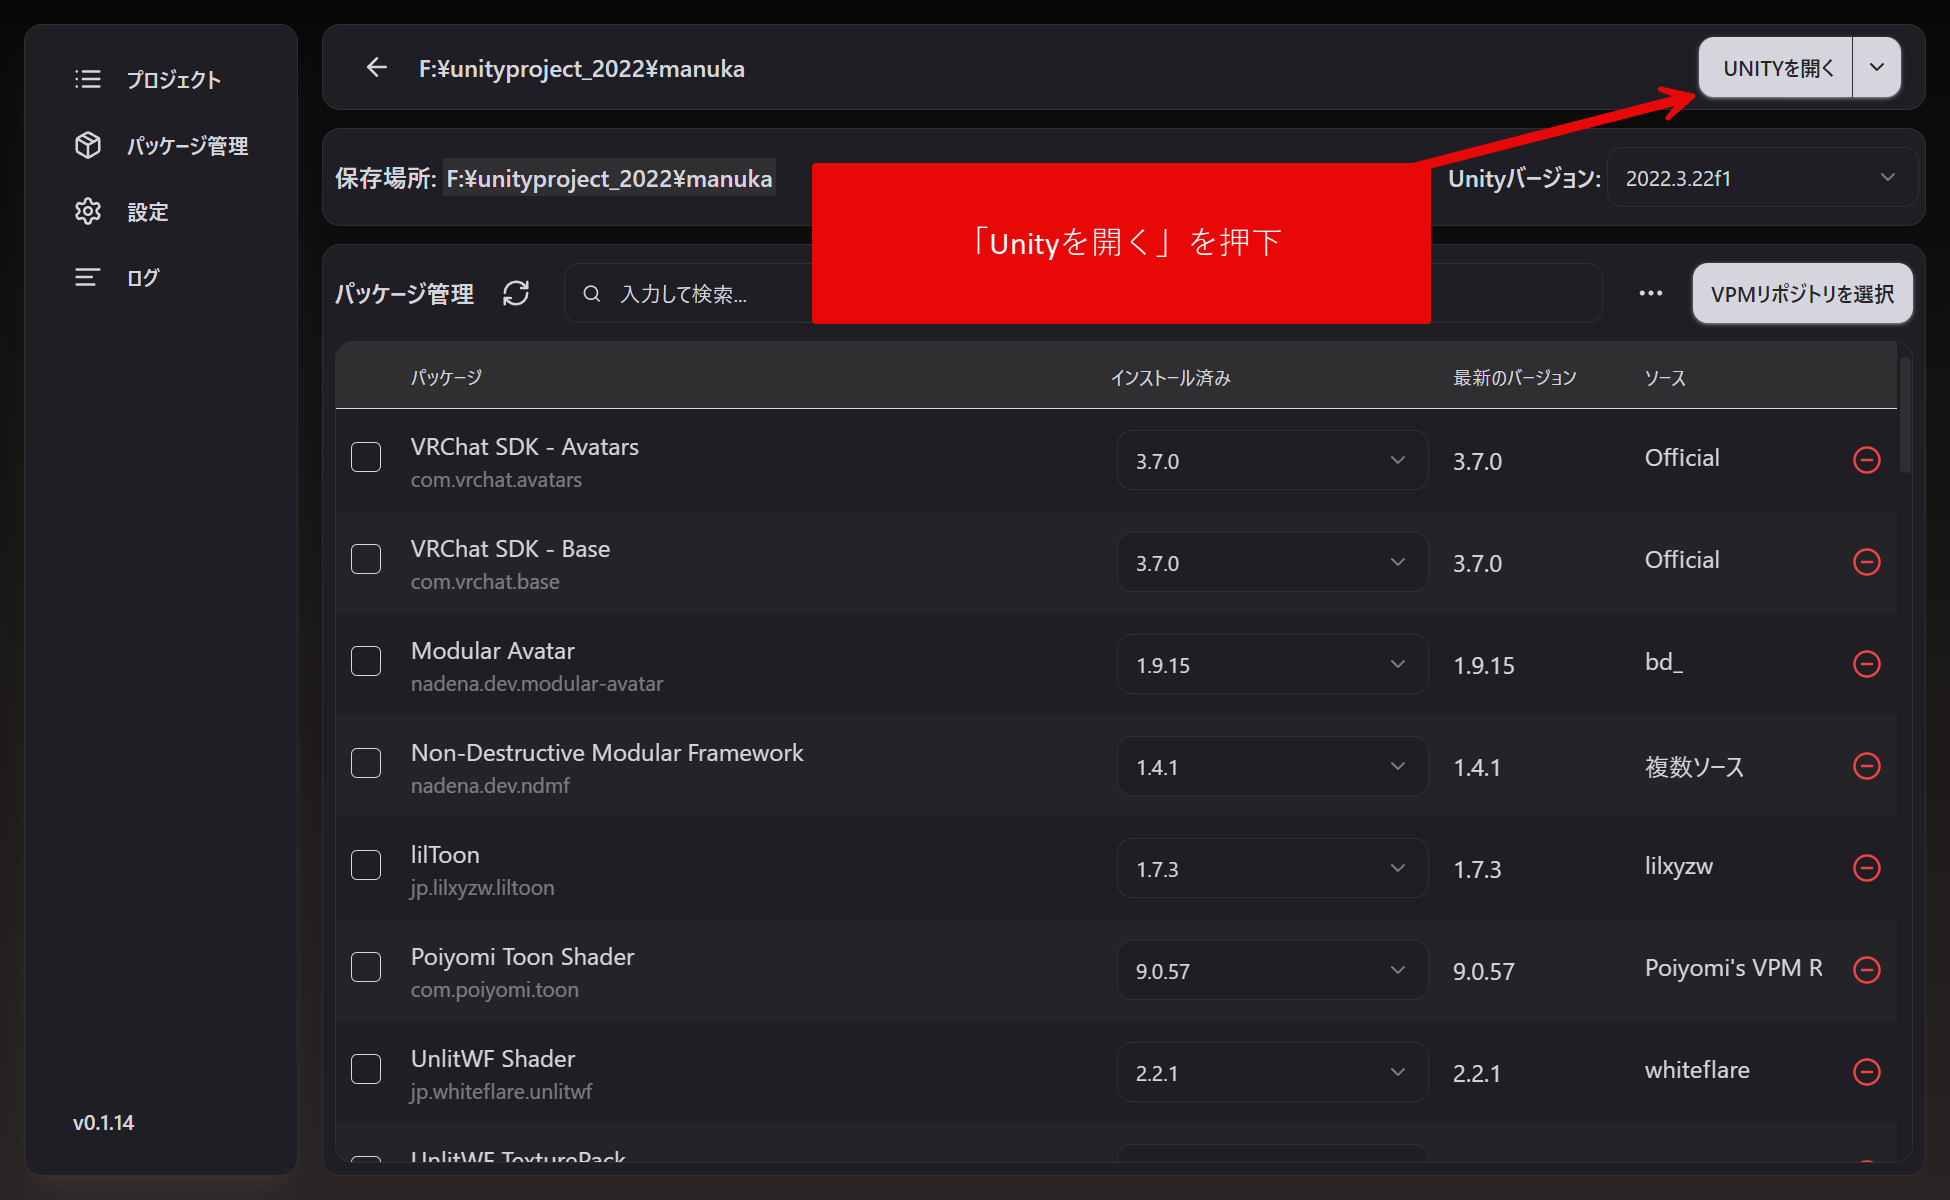Remove Poiyomi Toon Shader package
1950x1200 pixels.
tap(1867, 970)
